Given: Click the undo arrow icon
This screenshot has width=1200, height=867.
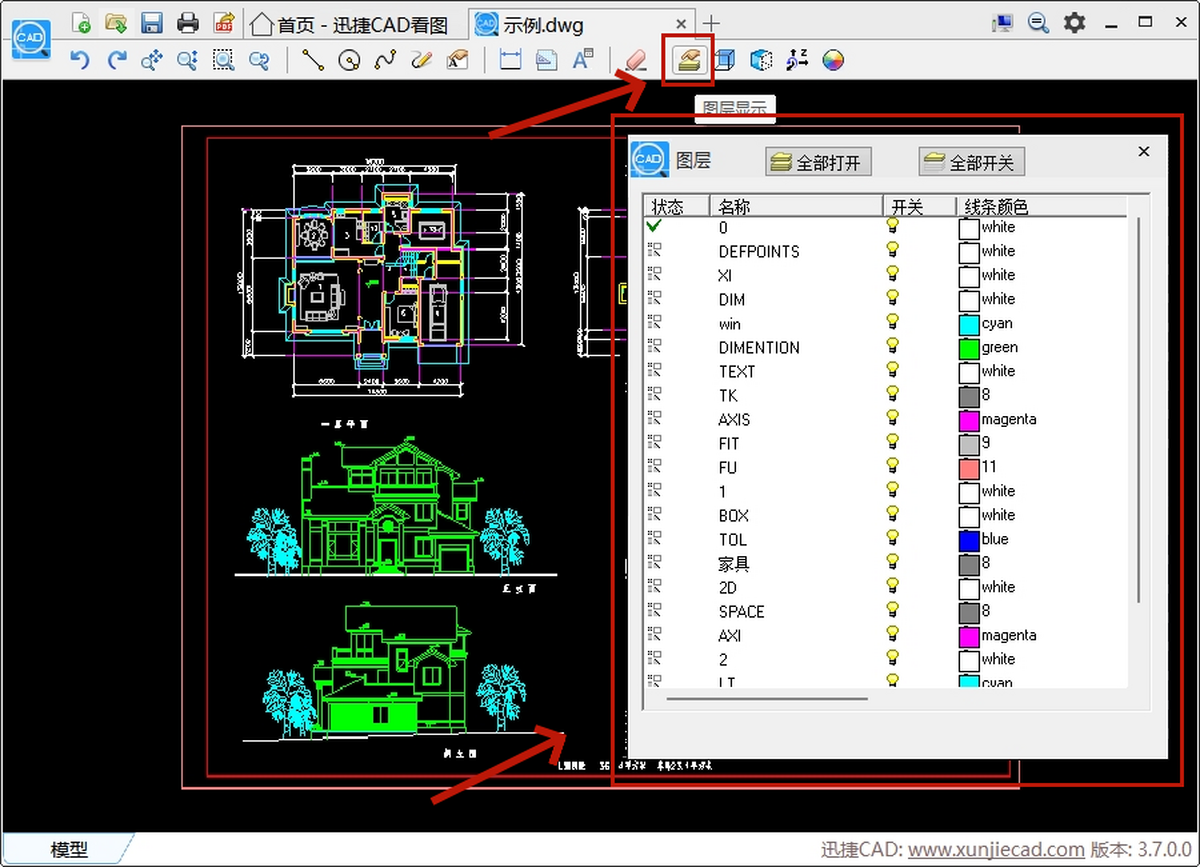Looking at the screenshot, I should 80,60.
